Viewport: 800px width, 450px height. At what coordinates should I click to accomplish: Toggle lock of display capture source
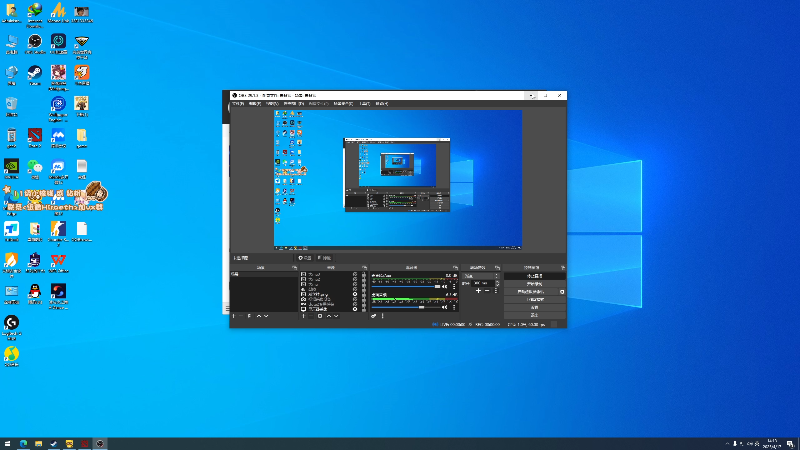pos(364,309)
